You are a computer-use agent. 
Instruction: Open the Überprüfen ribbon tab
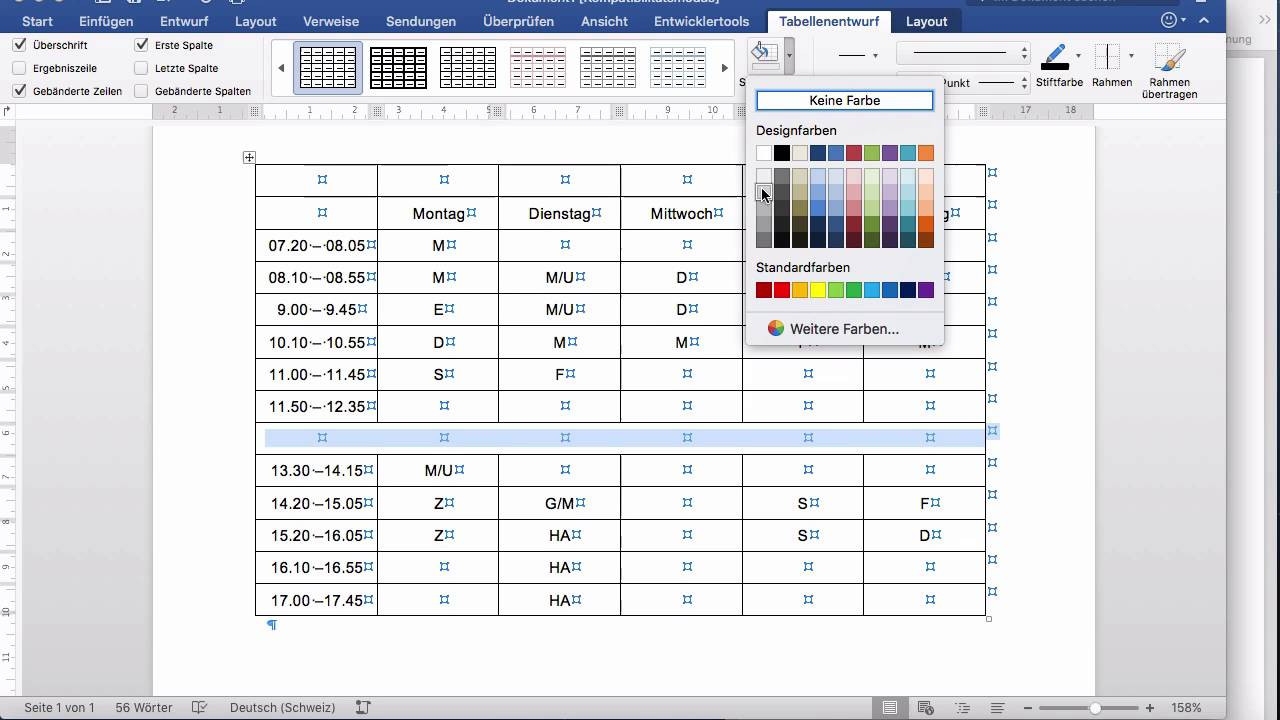click(x=518, y=21)
